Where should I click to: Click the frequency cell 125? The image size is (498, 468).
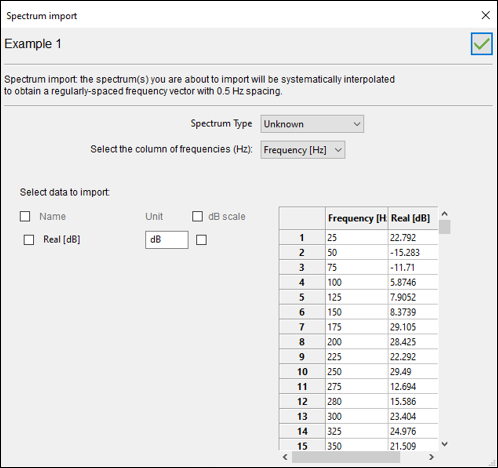tap(357, 297)
